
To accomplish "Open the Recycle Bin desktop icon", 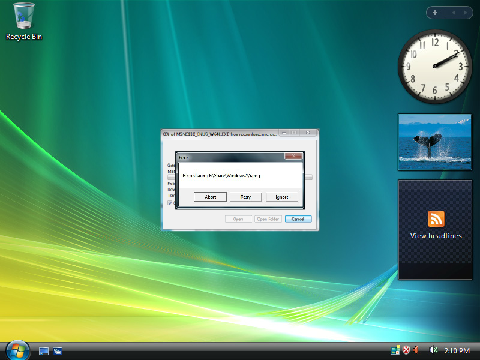I will (x=24, y=21).
